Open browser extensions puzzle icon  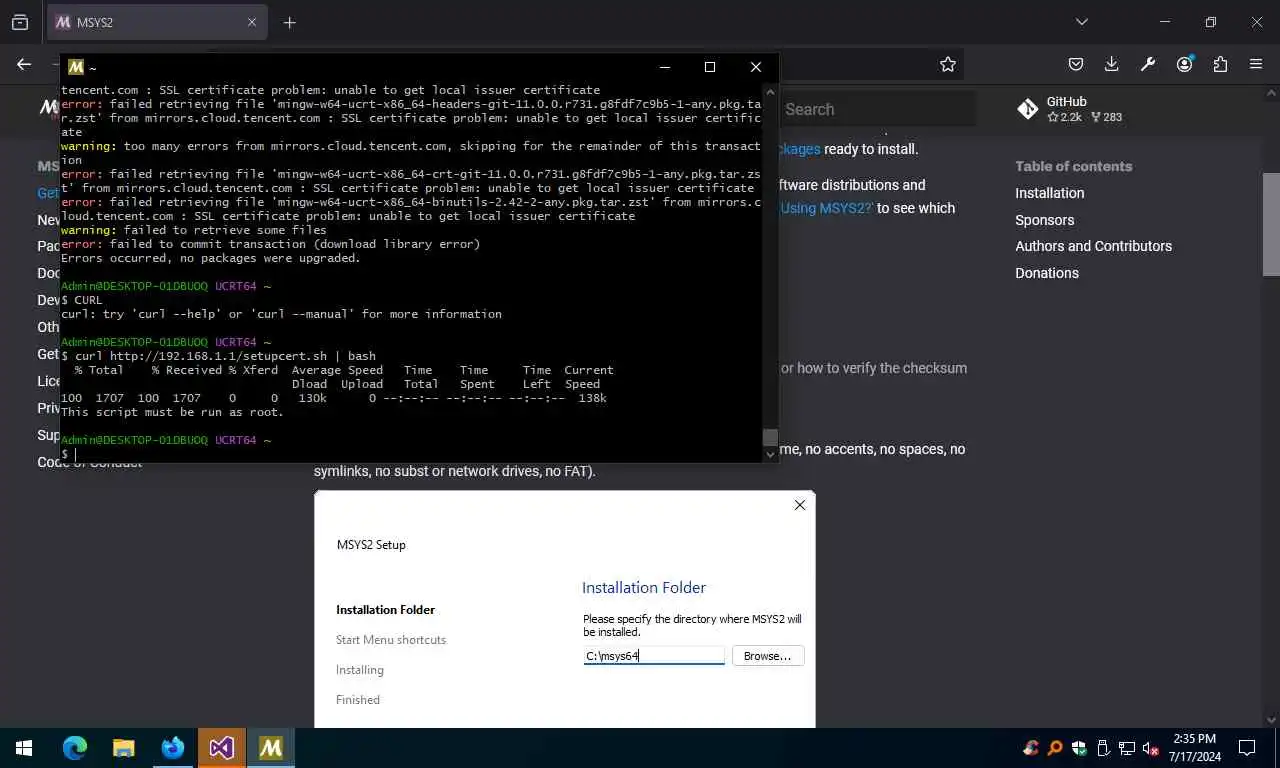[x=1220, y=64]
